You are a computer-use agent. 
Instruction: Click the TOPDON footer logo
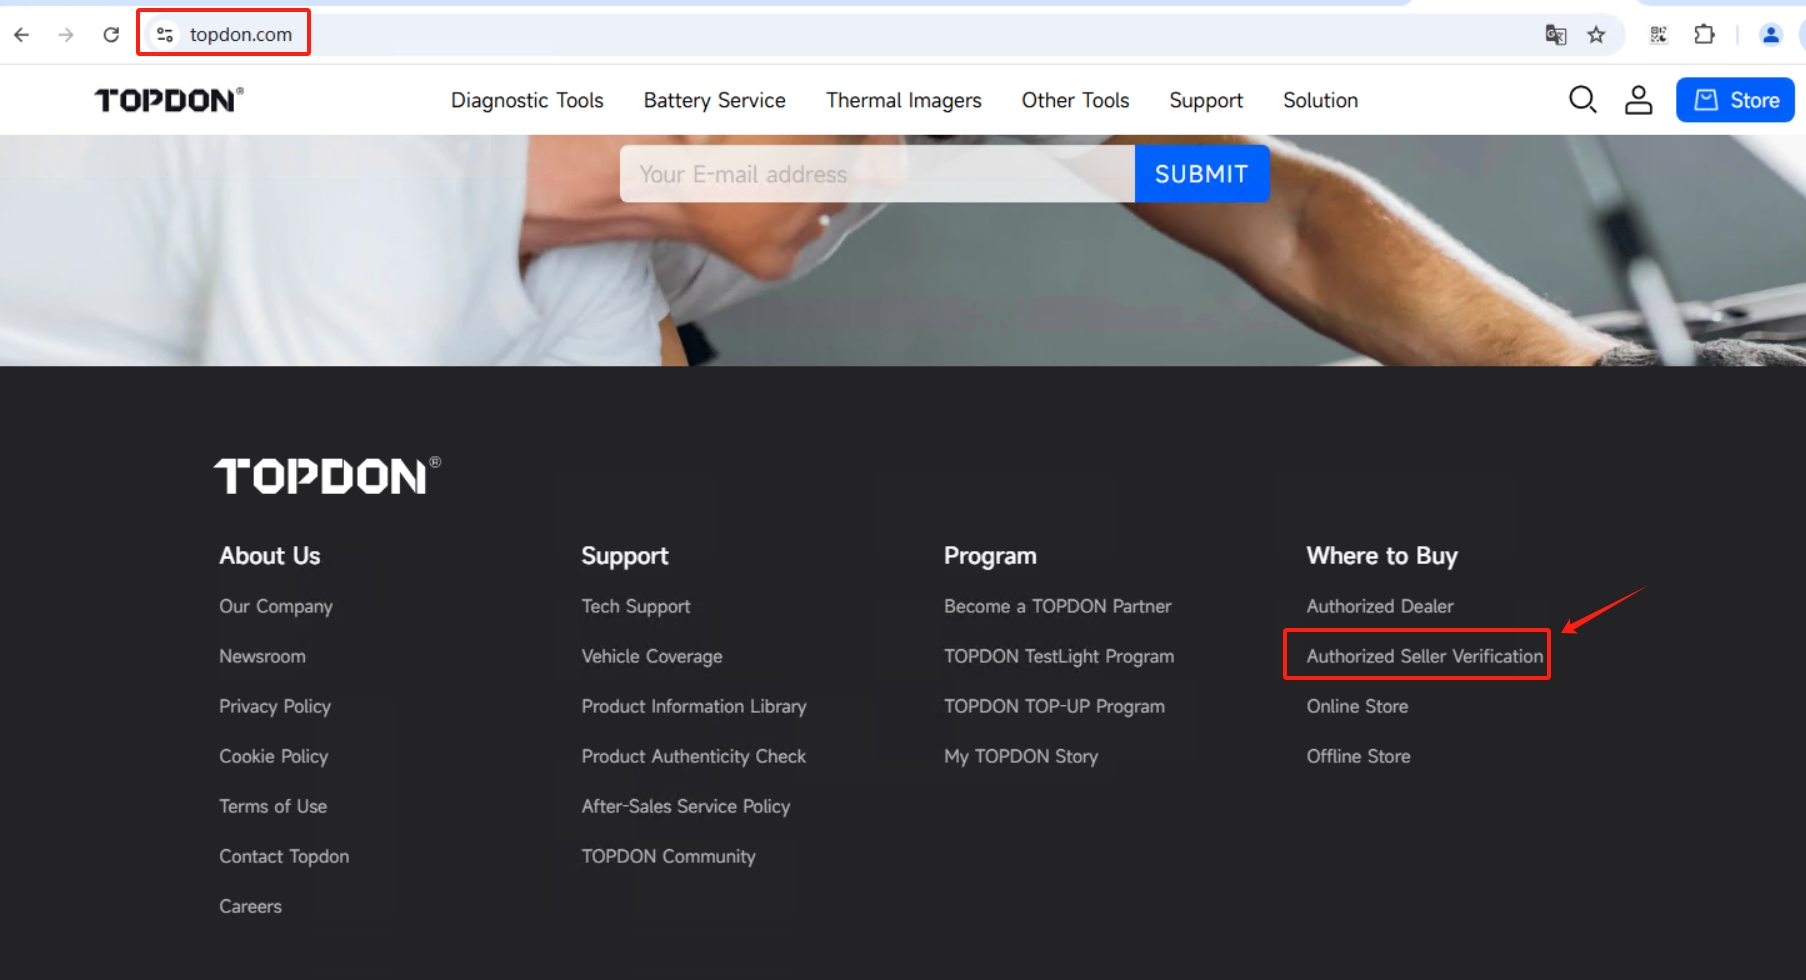[x=327, y=476]
